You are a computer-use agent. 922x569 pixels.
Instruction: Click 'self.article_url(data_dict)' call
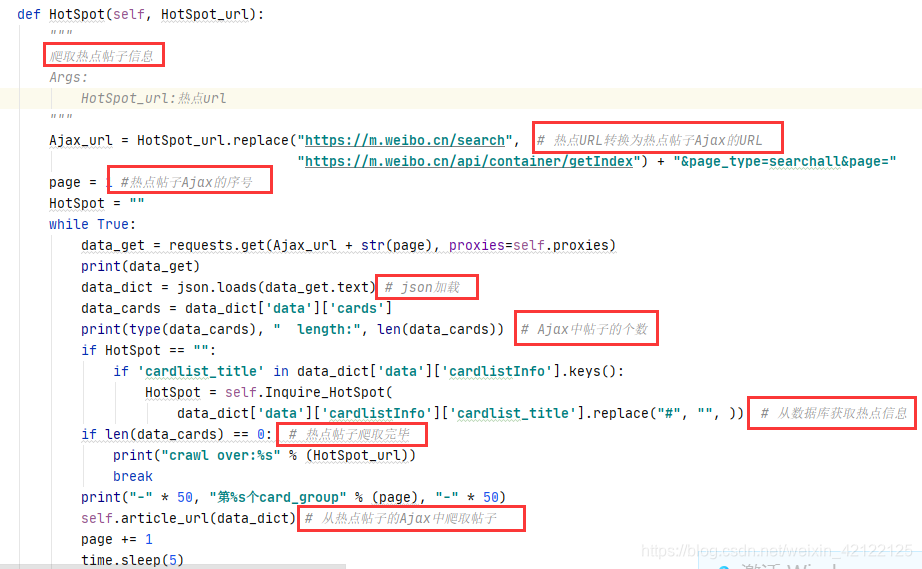188,518
